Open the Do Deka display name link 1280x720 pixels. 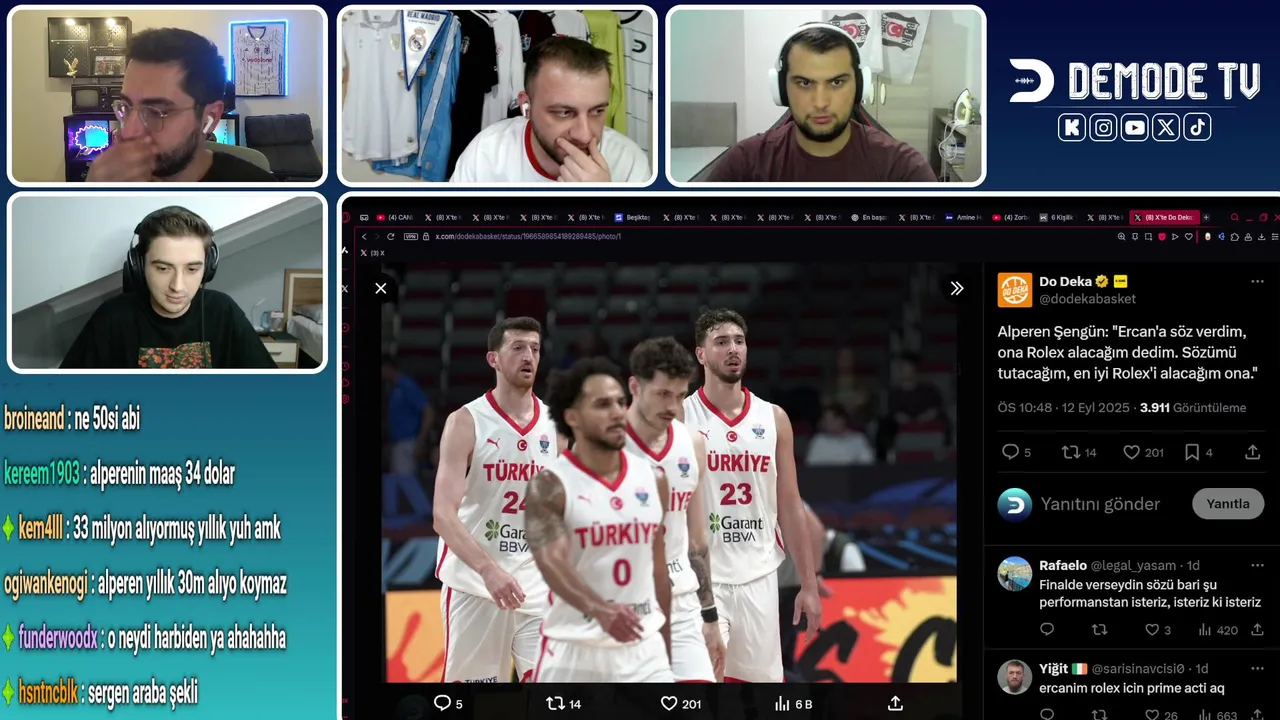point(1065,281)
